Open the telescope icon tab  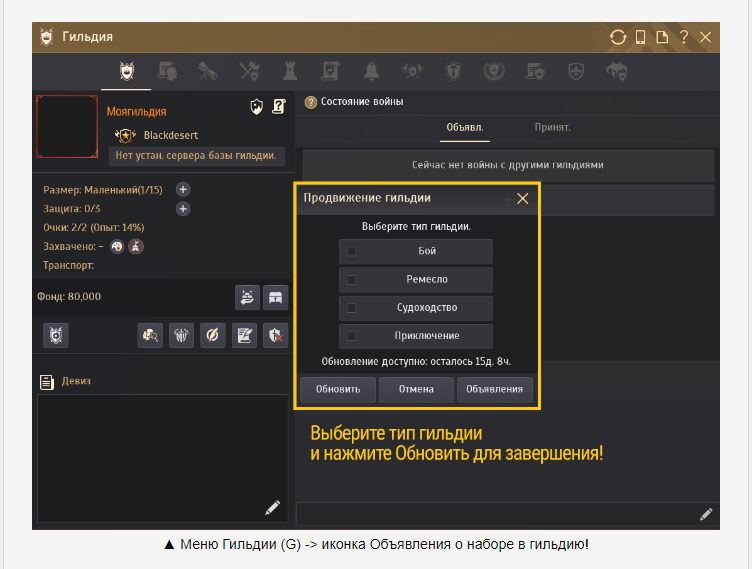click(x=208, y=71)
